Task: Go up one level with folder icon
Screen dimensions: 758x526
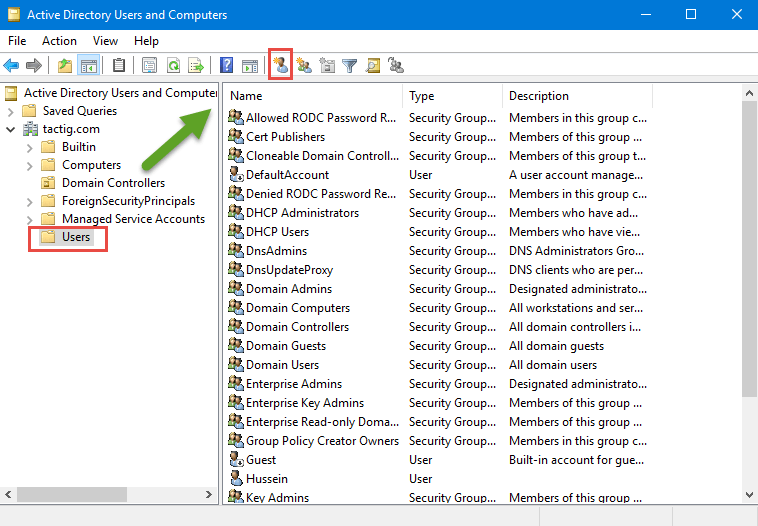Action: point(65,65)
